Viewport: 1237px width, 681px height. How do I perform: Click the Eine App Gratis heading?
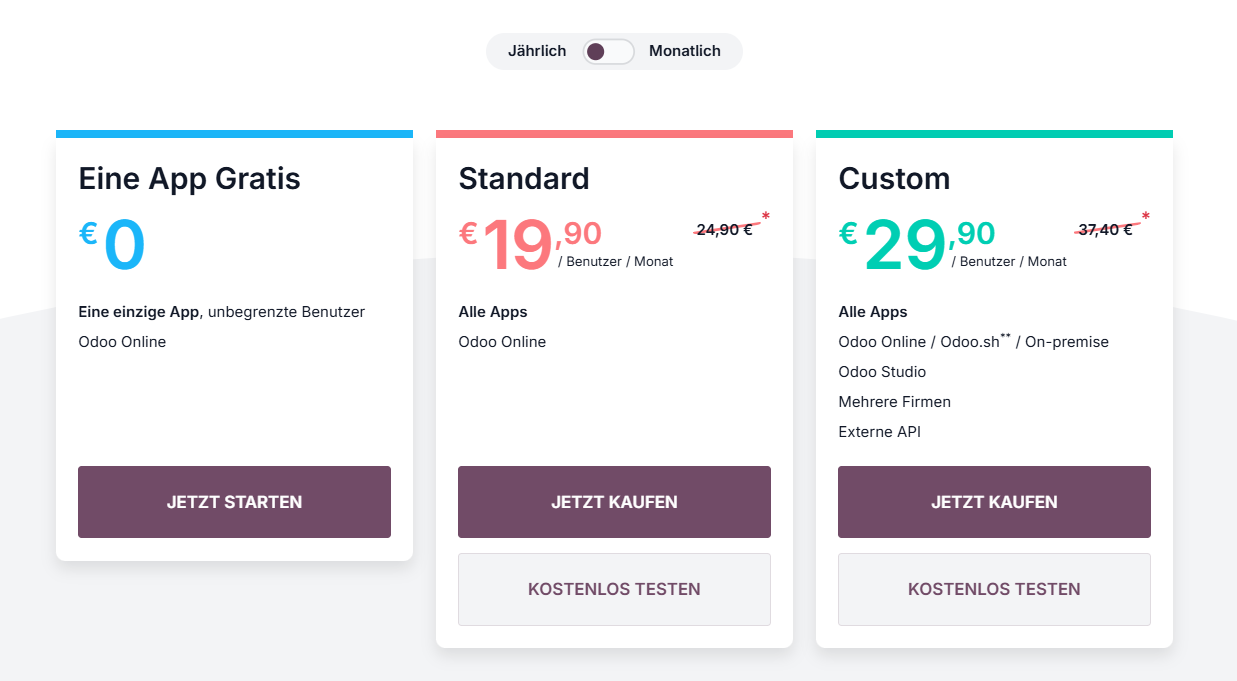tap(190, 179)
